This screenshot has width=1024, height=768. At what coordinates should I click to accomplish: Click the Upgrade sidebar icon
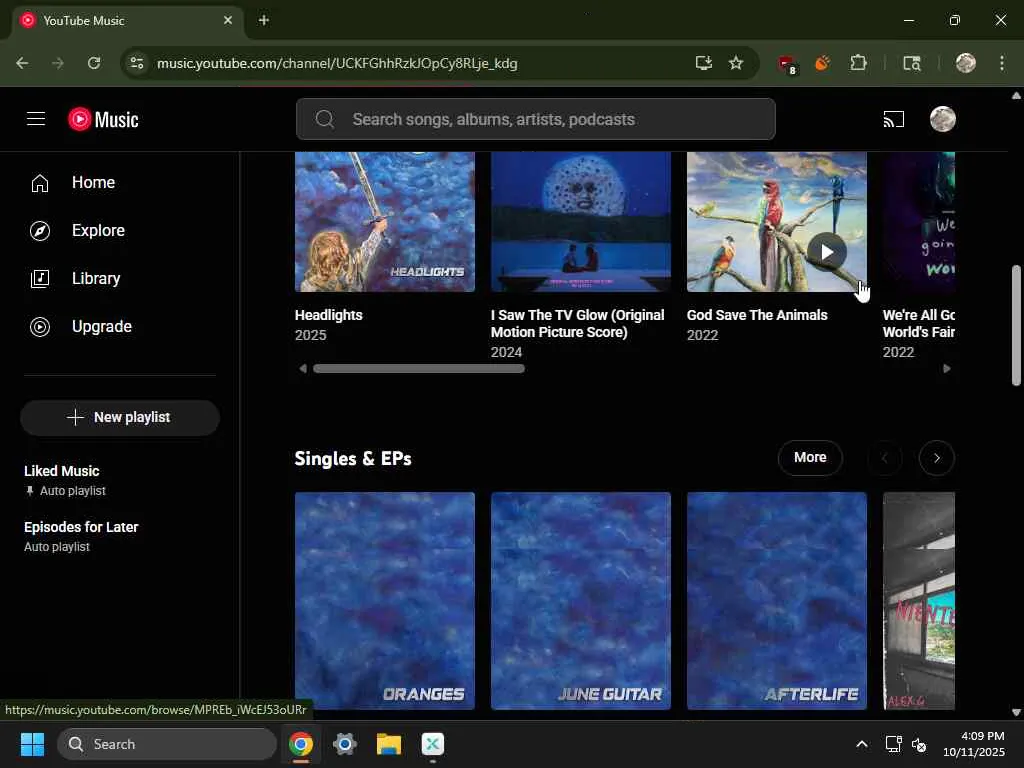pyautogui.click(x=40, y=327)
